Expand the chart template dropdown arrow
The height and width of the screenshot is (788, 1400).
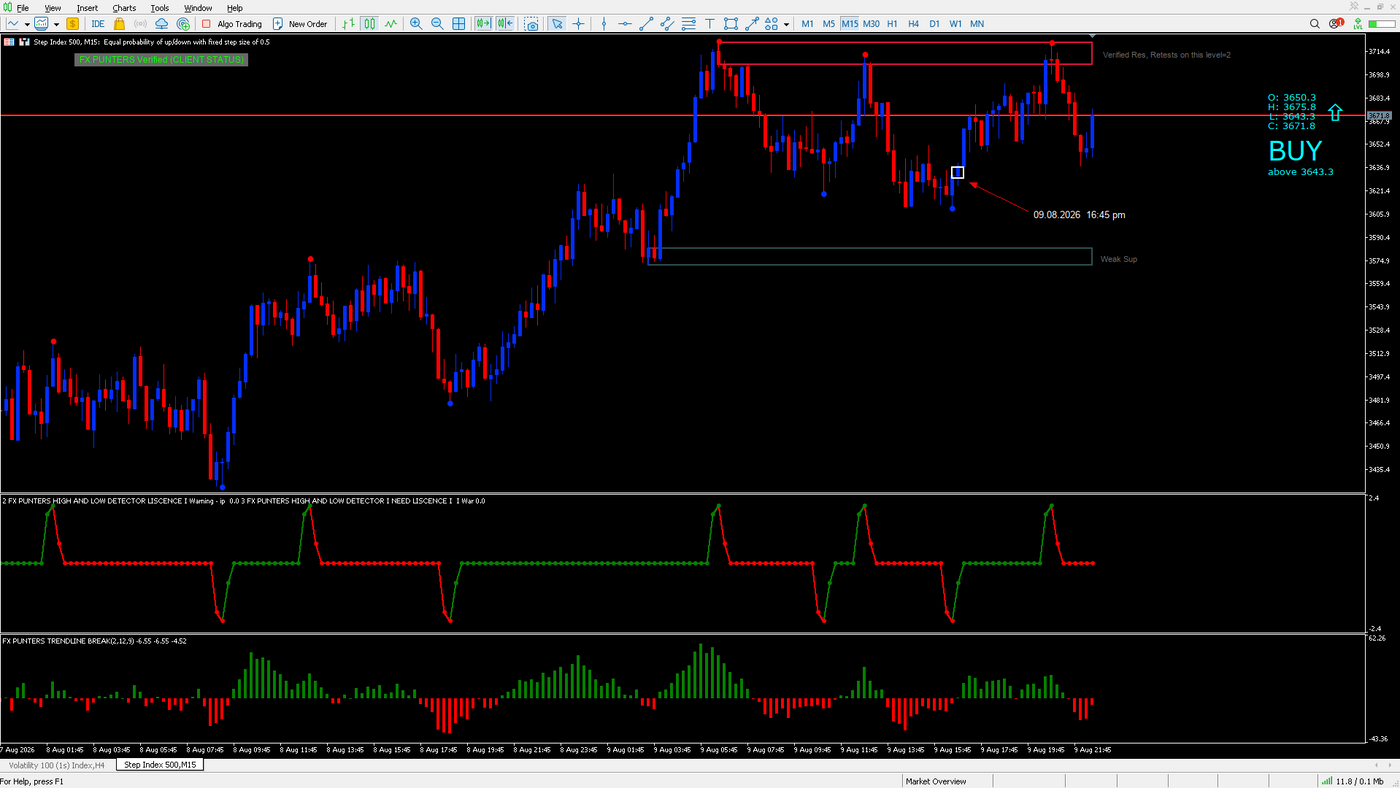[x=56, y=24]
